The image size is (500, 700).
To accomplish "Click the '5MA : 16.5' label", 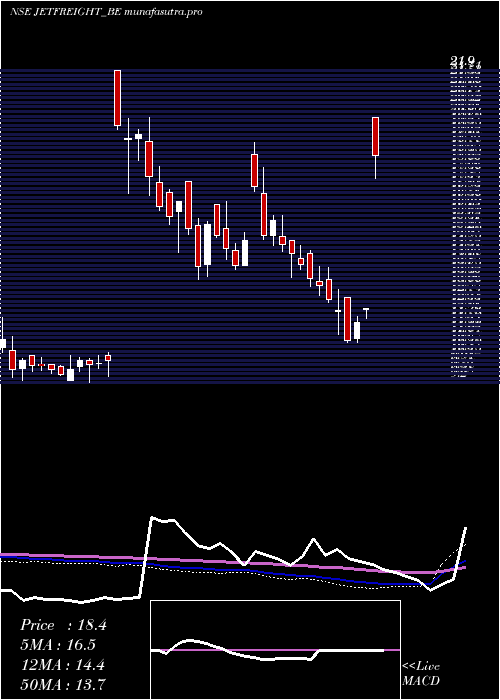I will [58, 645].
